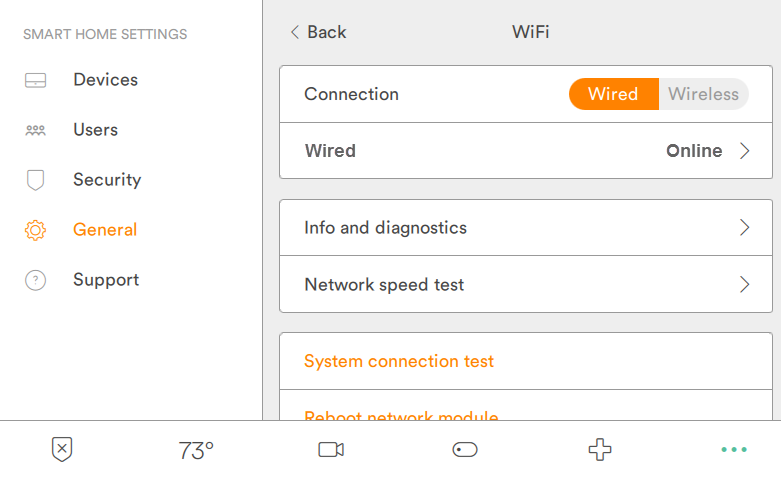Open Info and diagnostics chevron
This screenshot has width=781, height=480.
744,228
